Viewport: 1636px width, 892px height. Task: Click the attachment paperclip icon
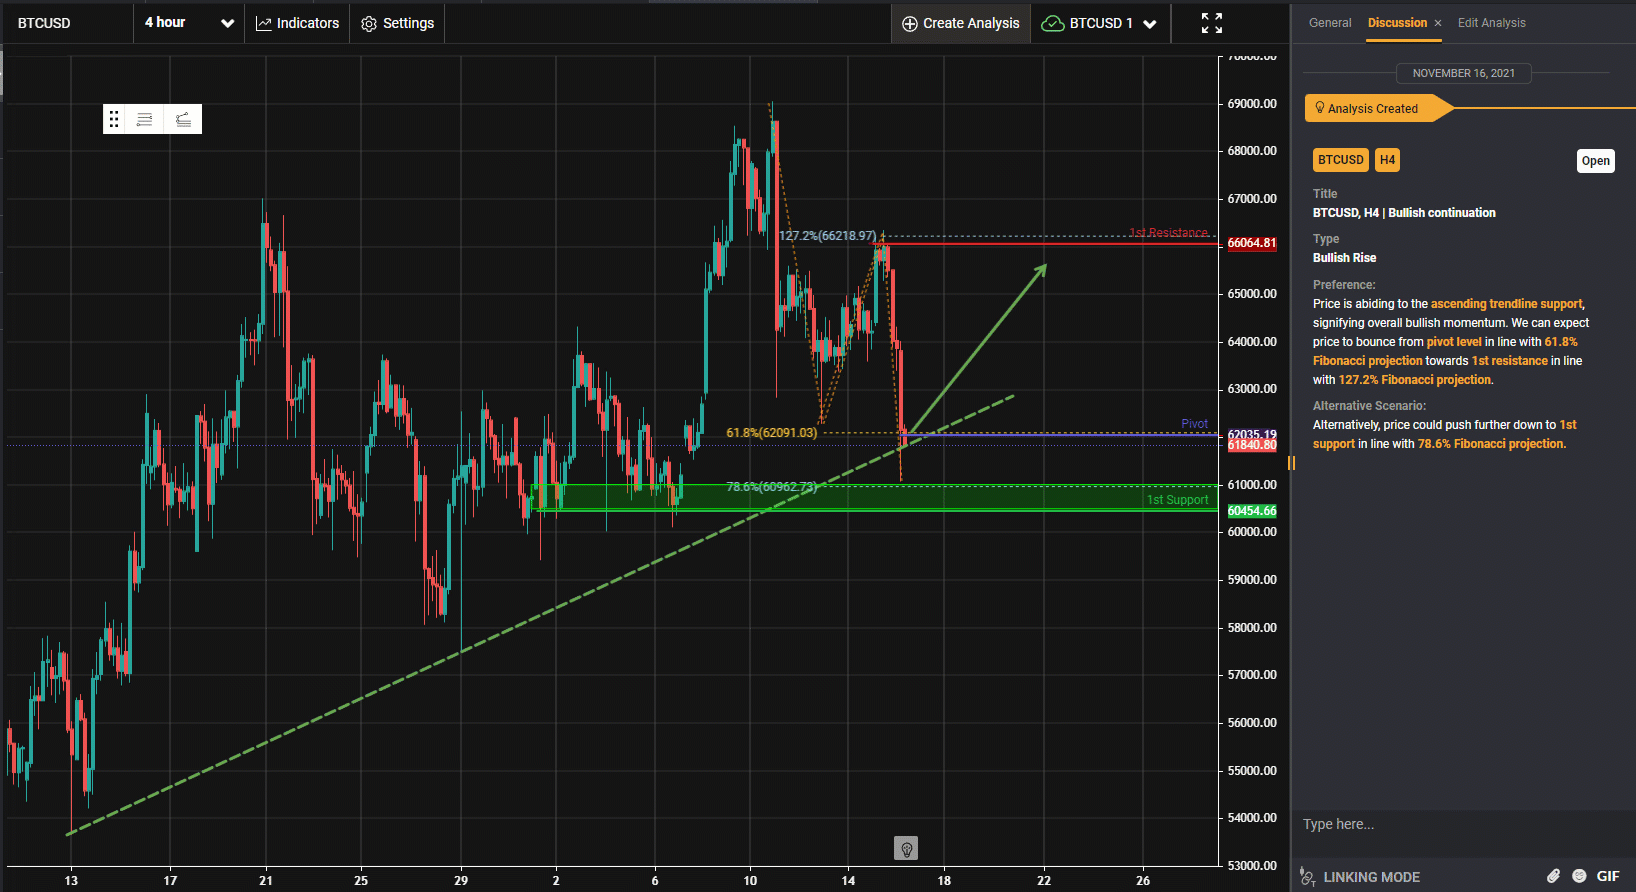(1553, 876)
